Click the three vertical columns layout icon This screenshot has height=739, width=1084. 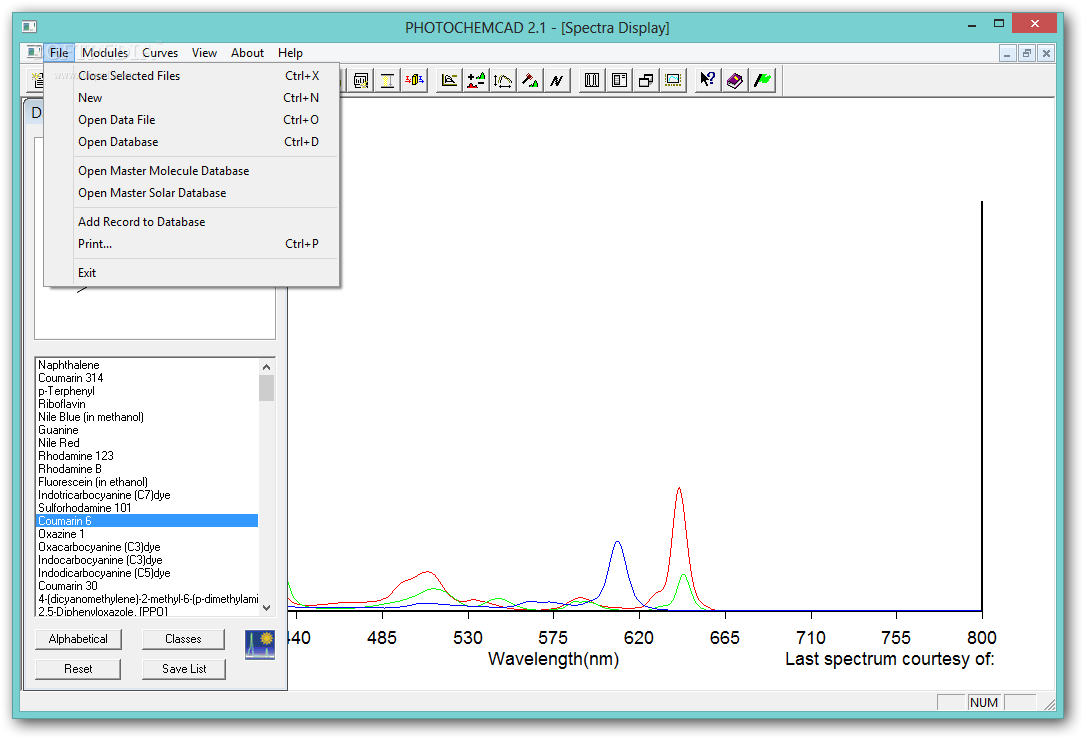pyautogui.click(x=592, y=80)
